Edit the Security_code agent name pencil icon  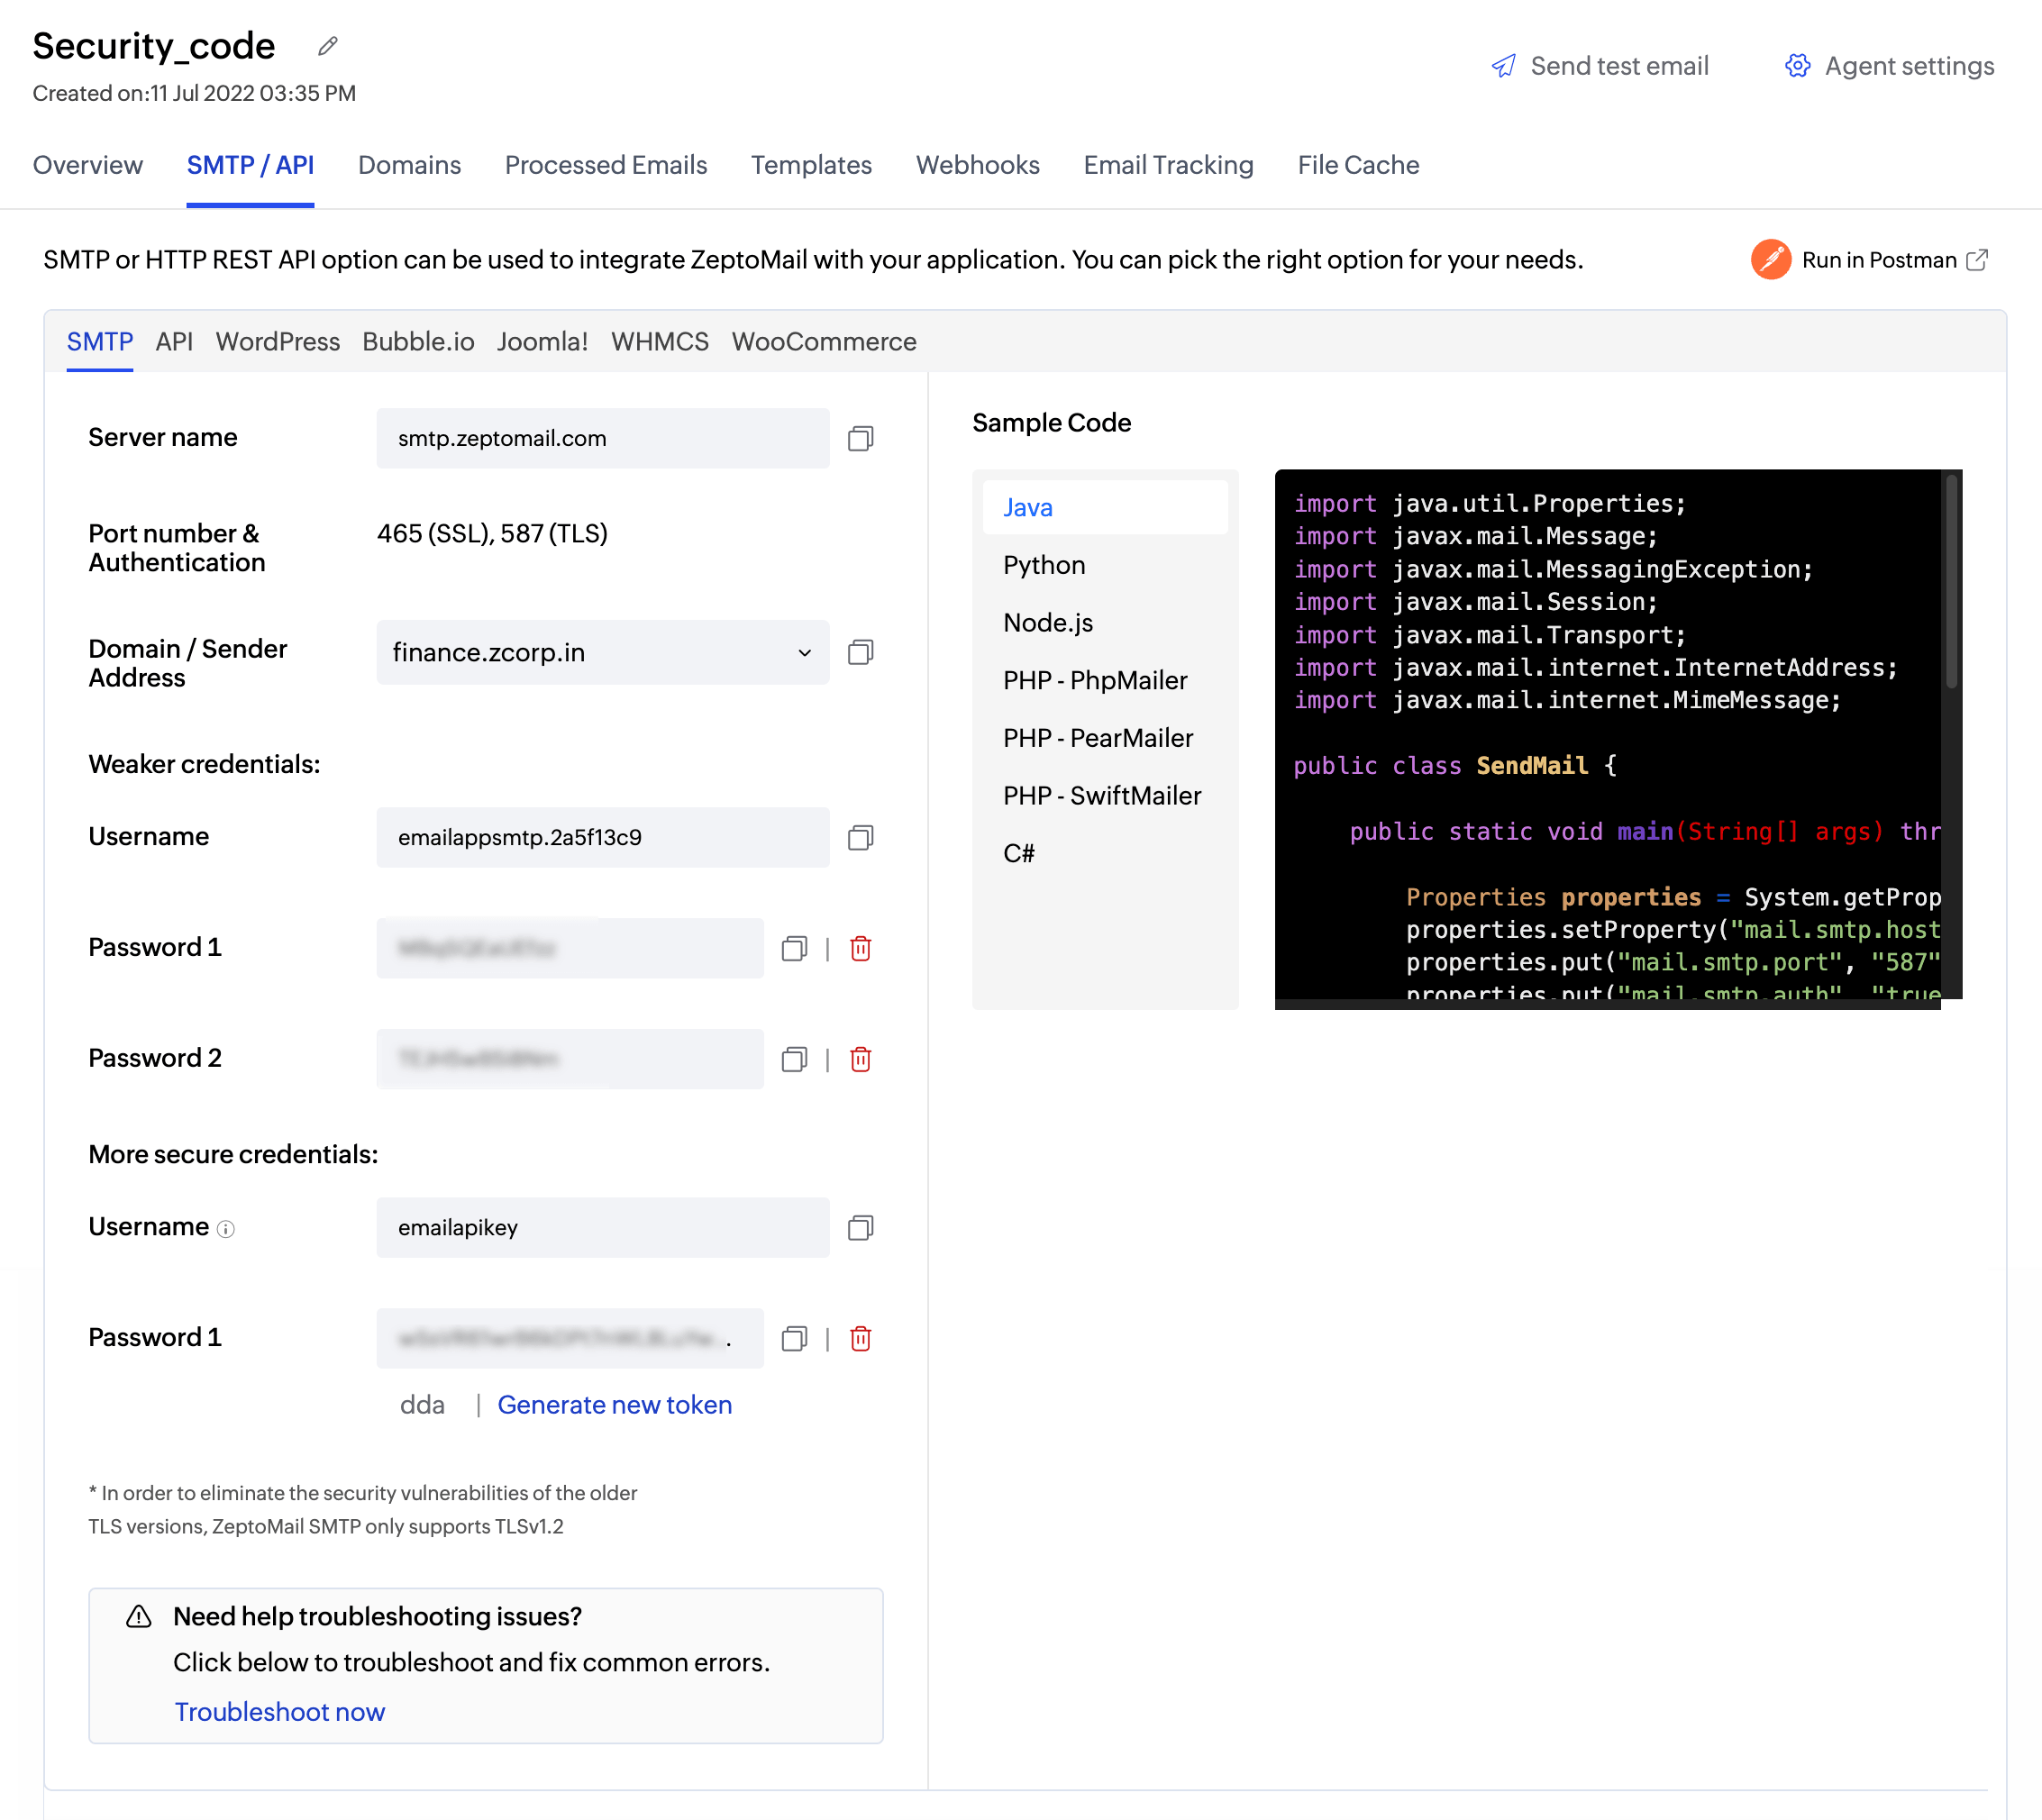tap(328, 46)
